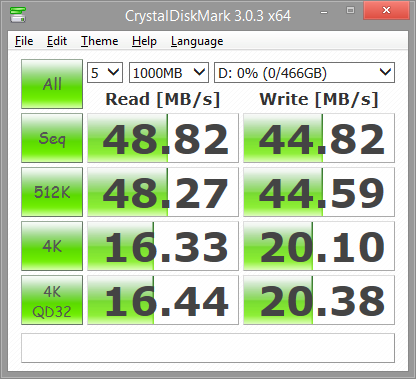Expand the test count dropdown showing 5
Screen dimensions: 416x379
click(x=105, y=73)
